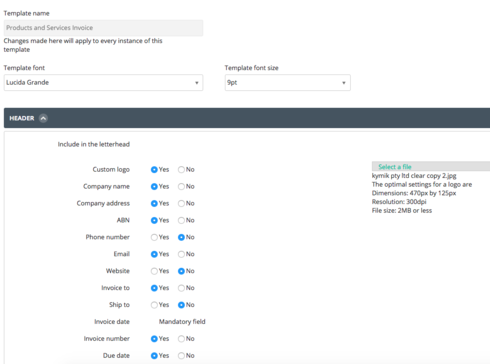Select No for Invoice number

click(x=181, y=339)
